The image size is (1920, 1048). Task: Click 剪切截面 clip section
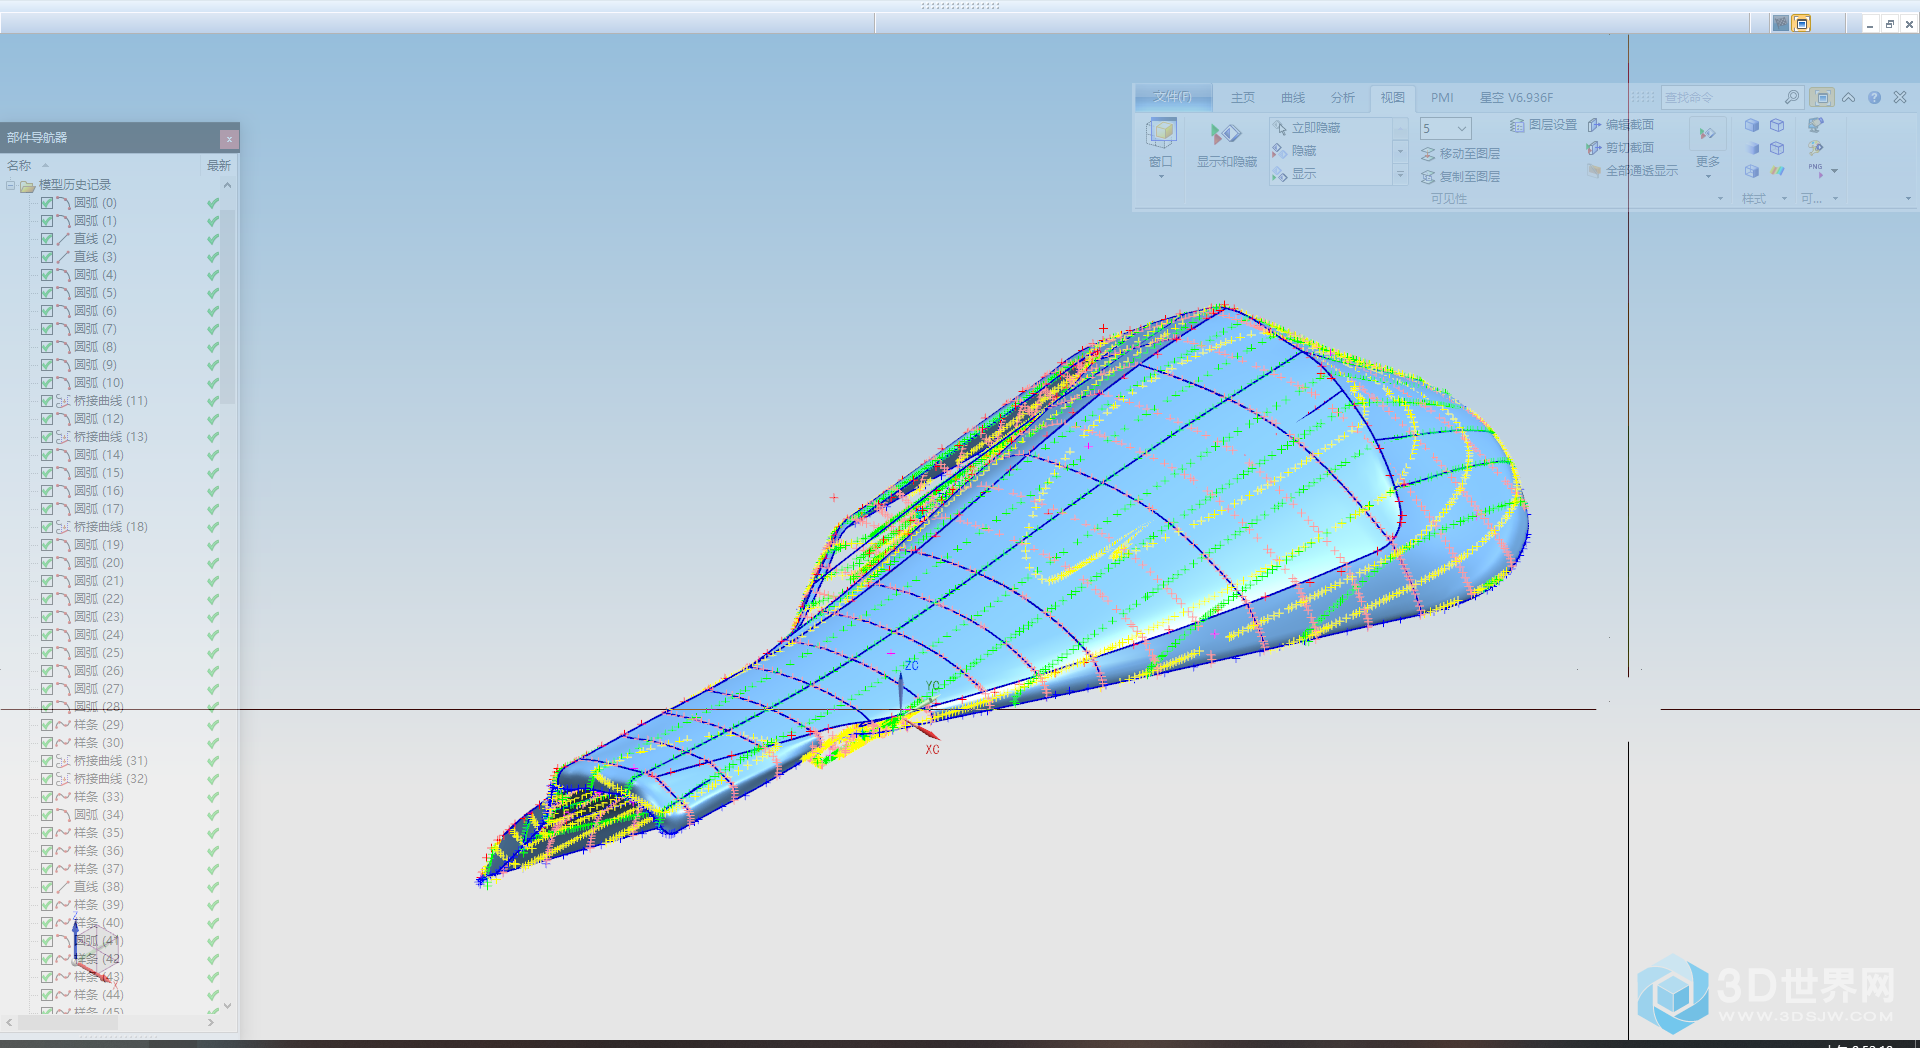coord(1620,148)
